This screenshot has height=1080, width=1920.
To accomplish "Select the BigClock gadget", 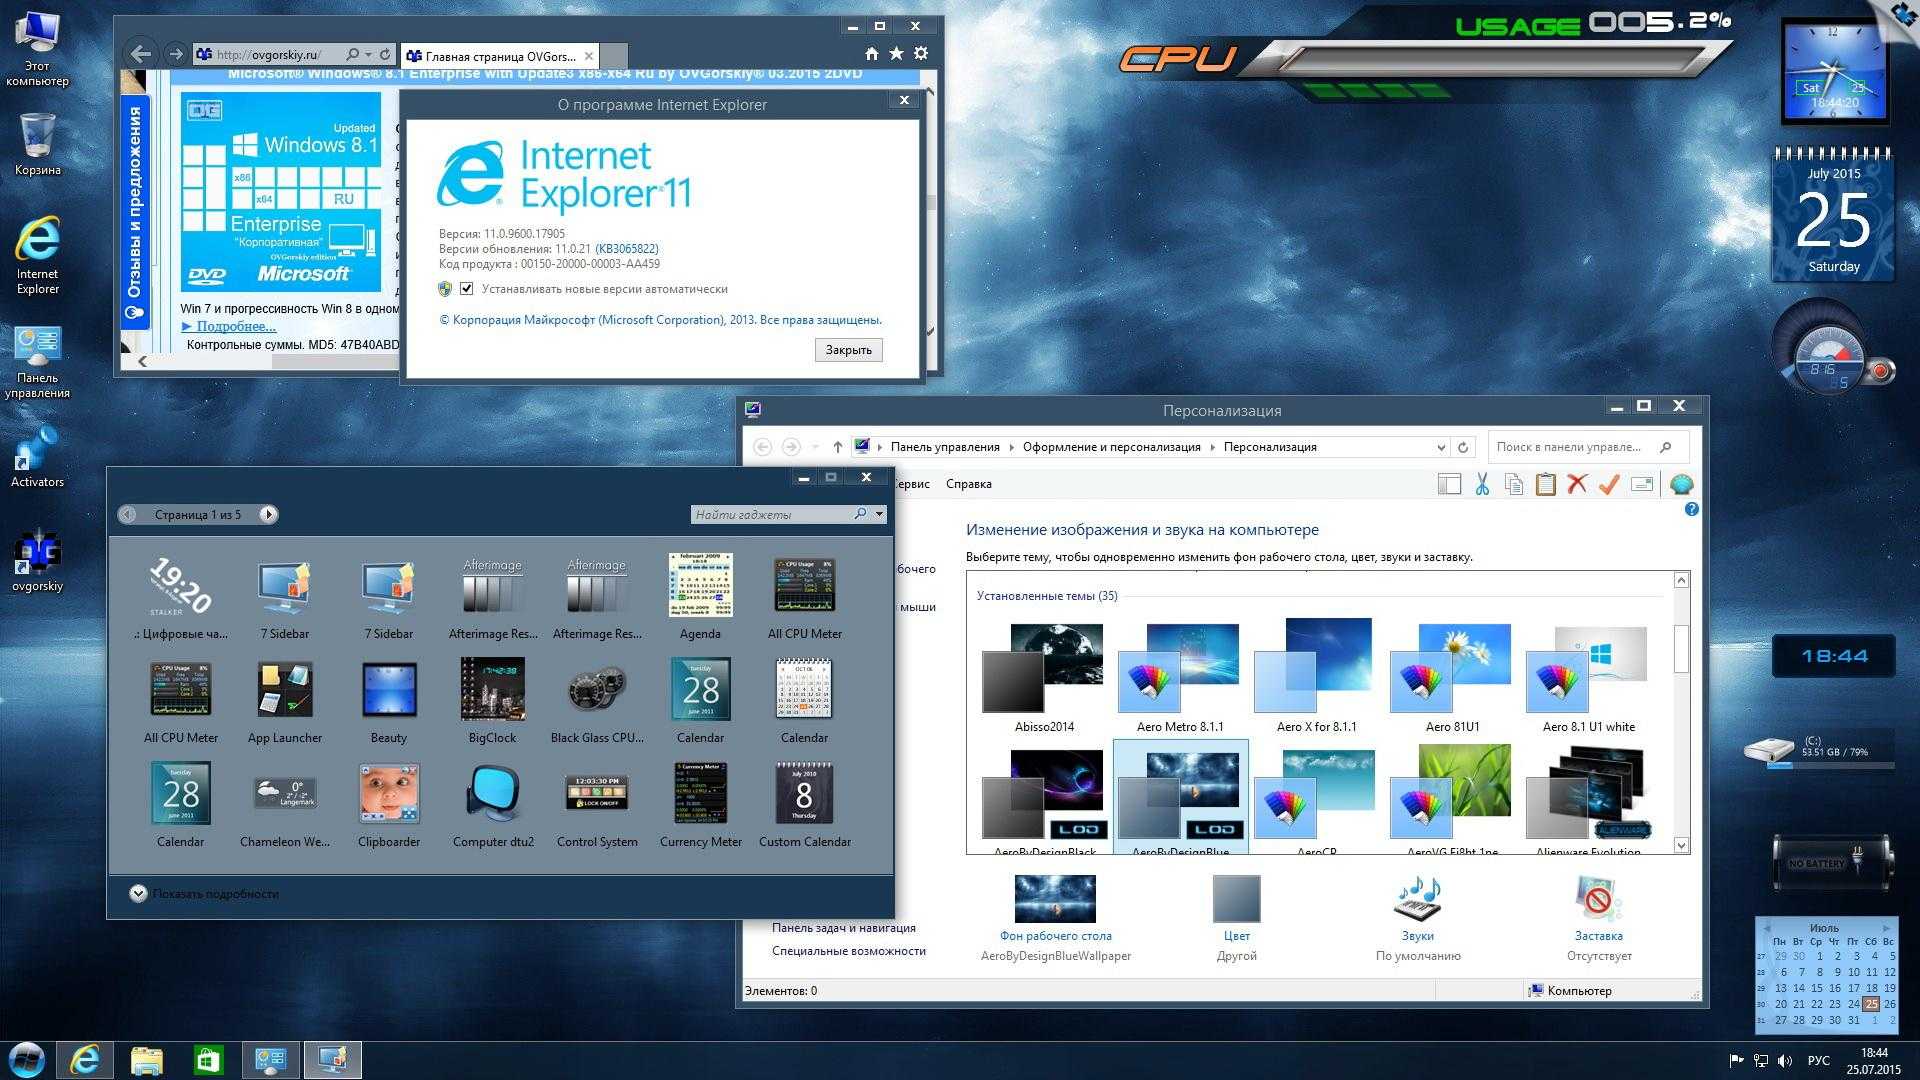I will 492,690.
